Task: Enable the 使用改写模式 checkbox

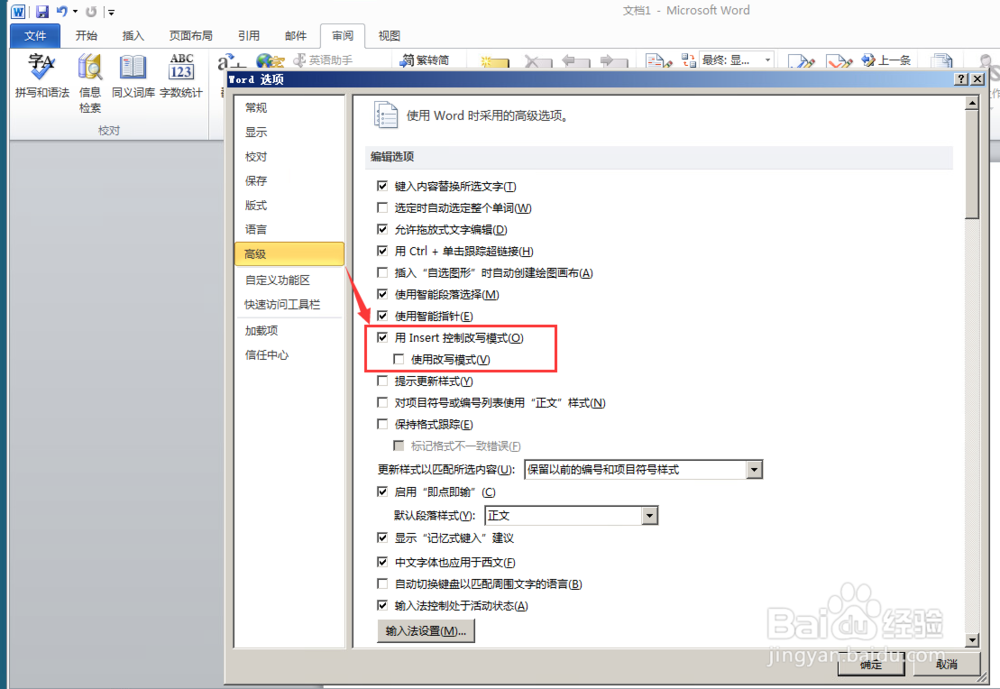Action: point(396,359)
